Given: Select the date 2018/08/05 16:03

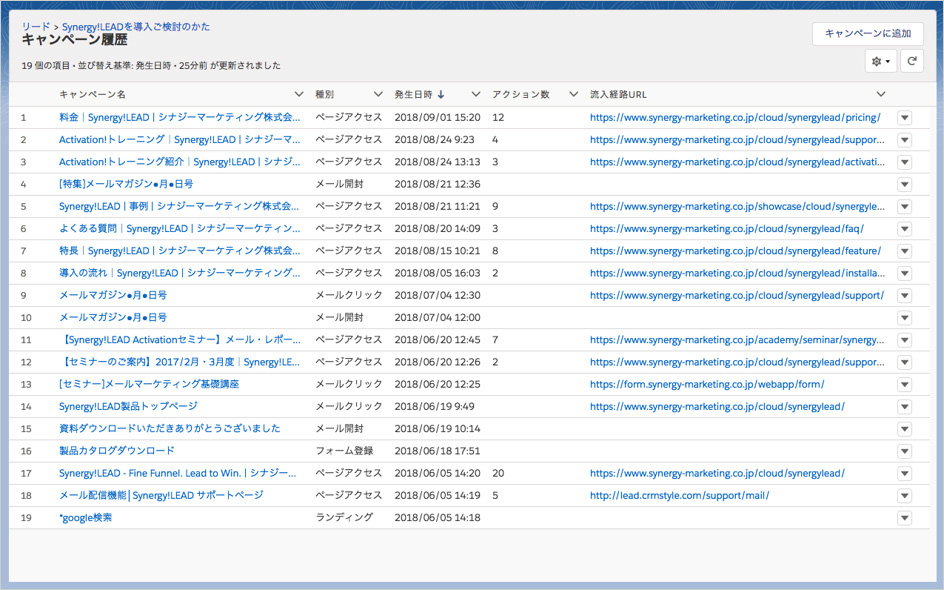Looking at the screenshot, I should (x=438, y=273).
